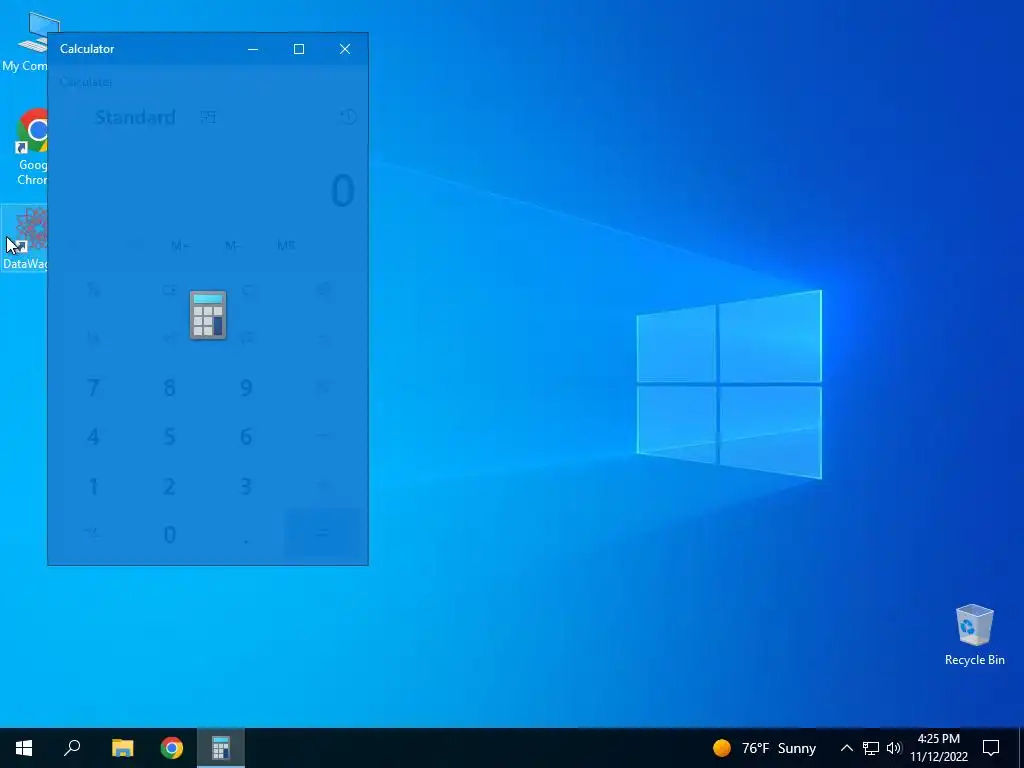
Task: Minimize the Calculator window
Action: click(253, 49)
